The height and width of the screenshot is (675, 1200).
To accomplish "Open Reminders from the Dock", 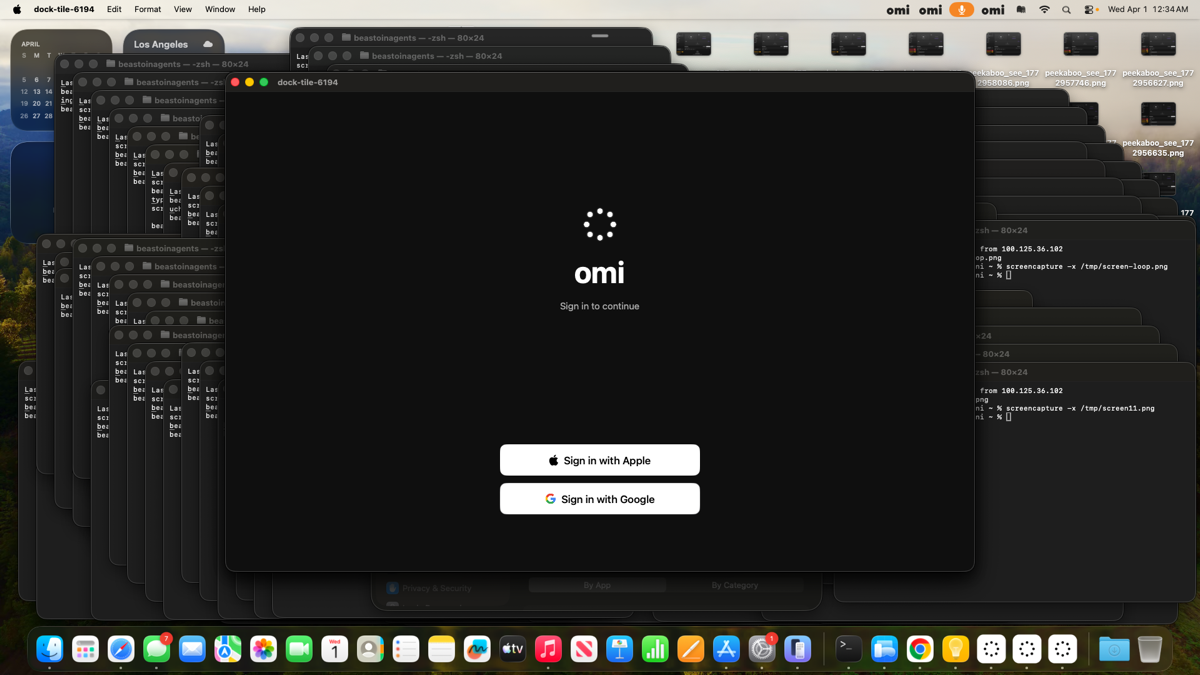I will click(406, 649).
